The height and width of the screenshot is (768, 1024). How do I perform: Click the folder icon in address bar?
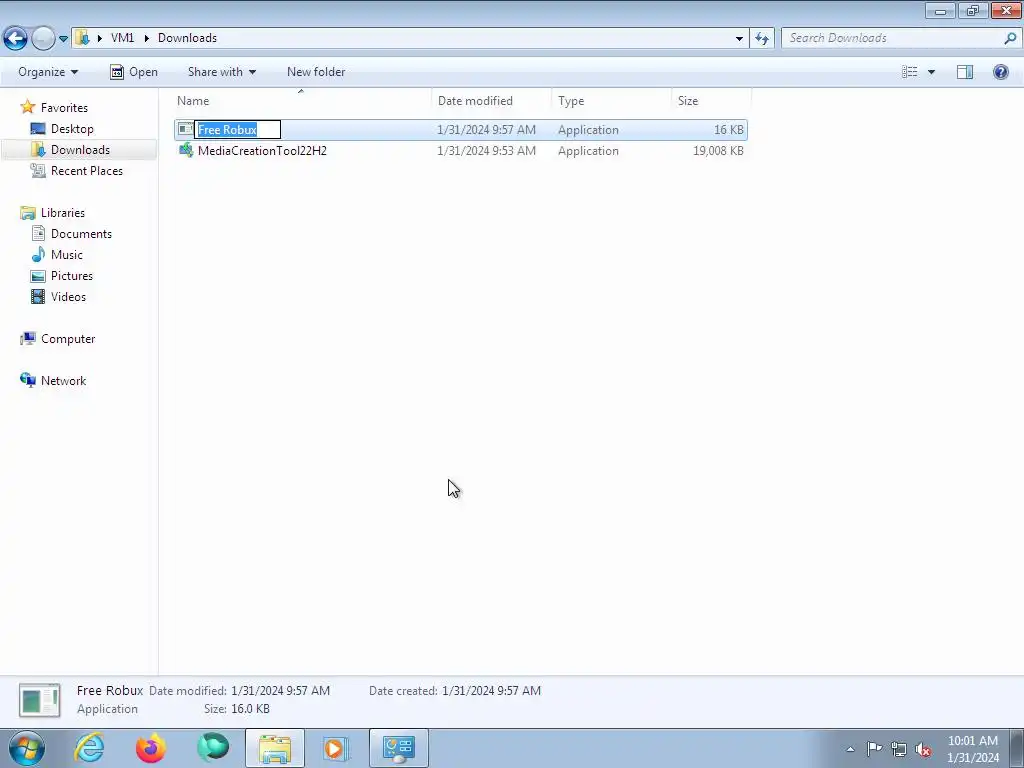tap(83, 38)
